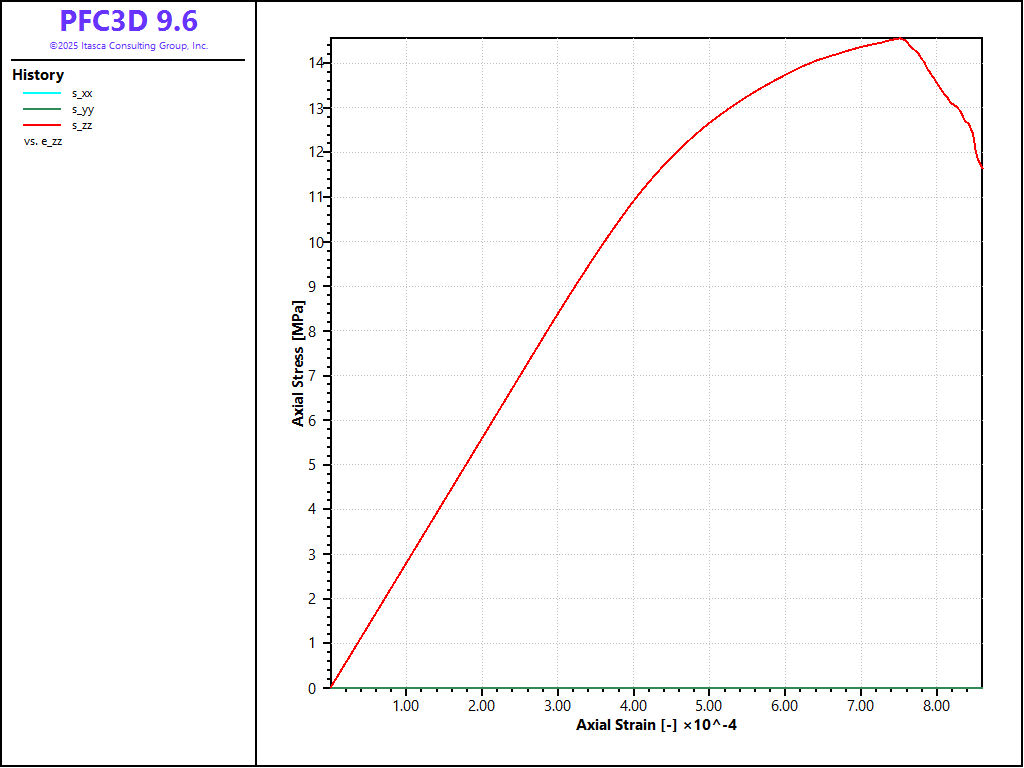Click the 1.00 tick label on strain axis
The image size is (1024, 768).
coord(405,705)
